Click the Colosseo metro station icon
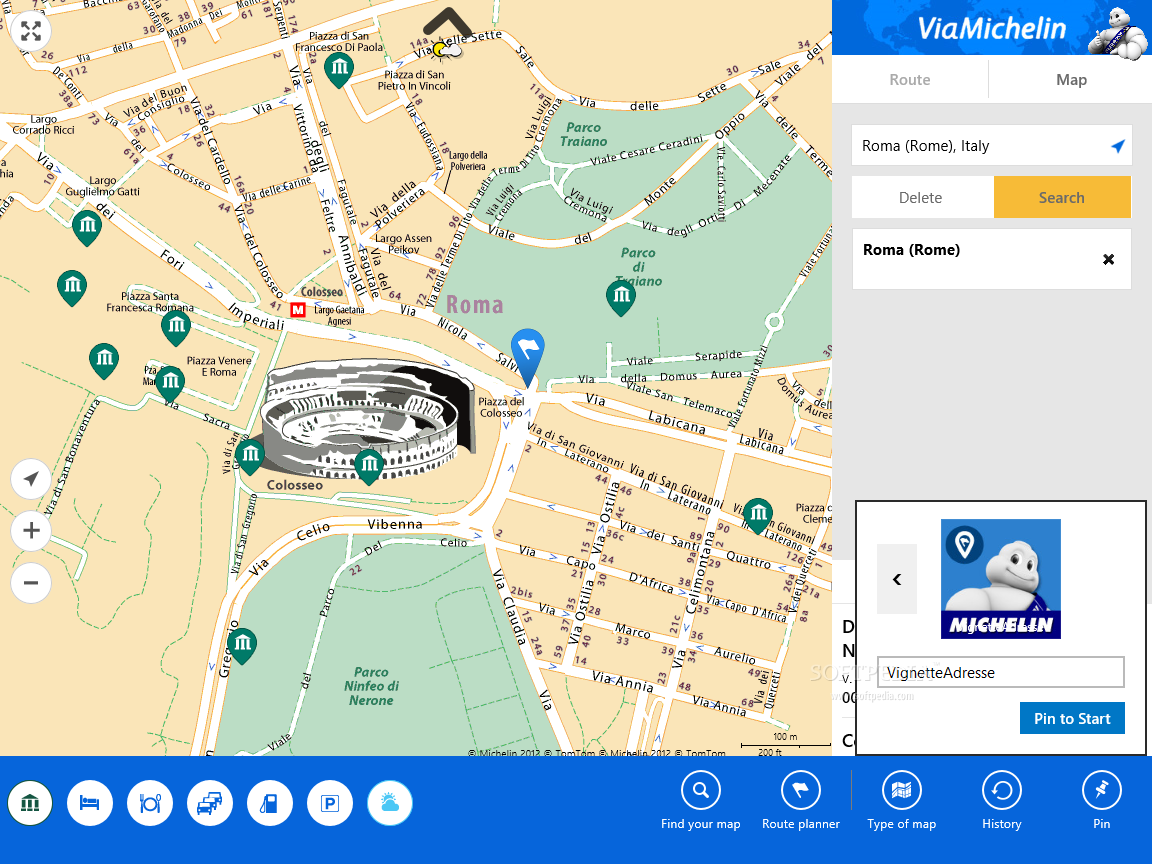The width and height of the screenshot is (1152, 864). 298,310
